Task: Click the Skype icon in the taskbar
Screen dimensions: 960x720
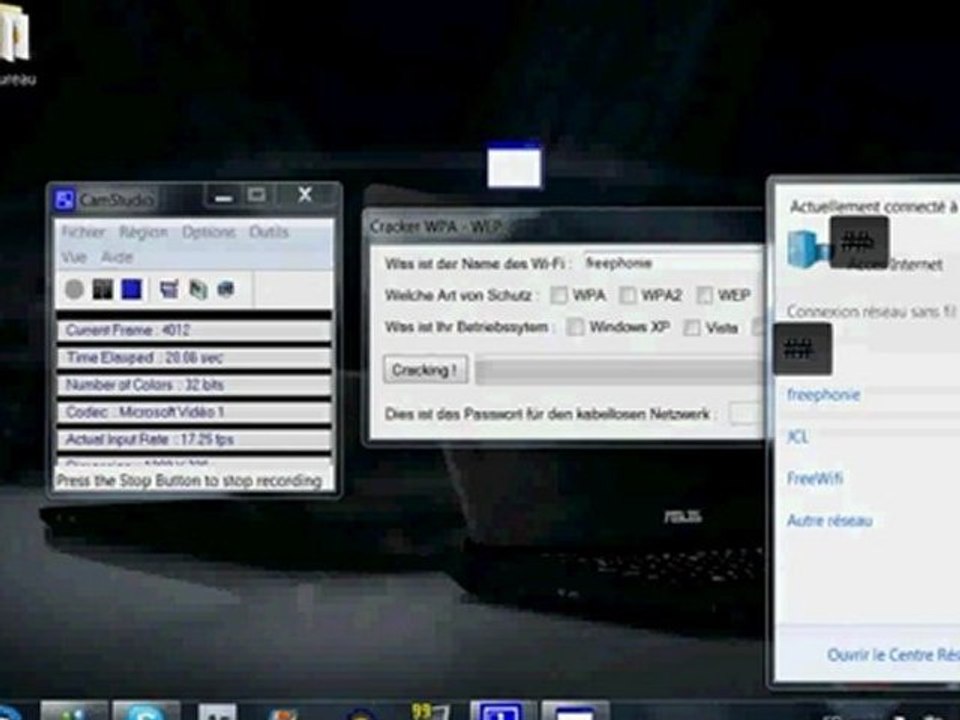Action: coord(146,711)
